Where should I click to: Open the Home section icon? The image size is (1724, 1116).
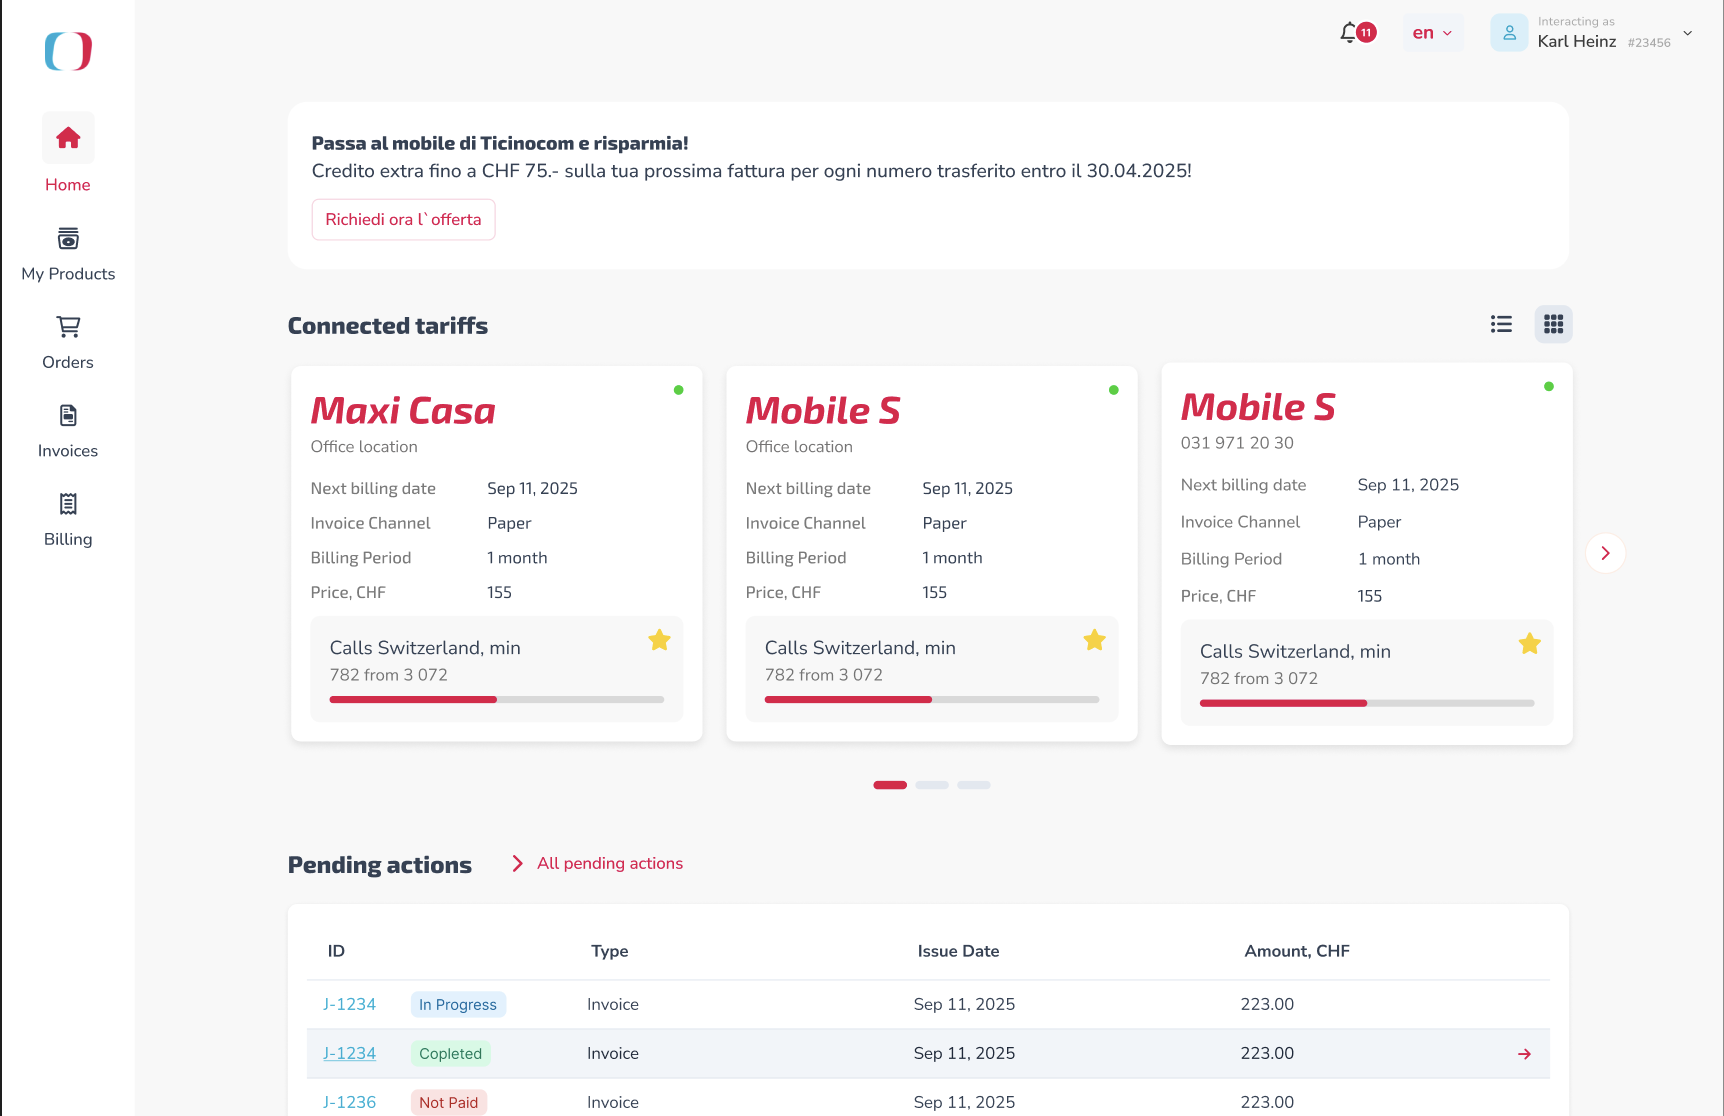pyautogui.click(x=68, y=138)
